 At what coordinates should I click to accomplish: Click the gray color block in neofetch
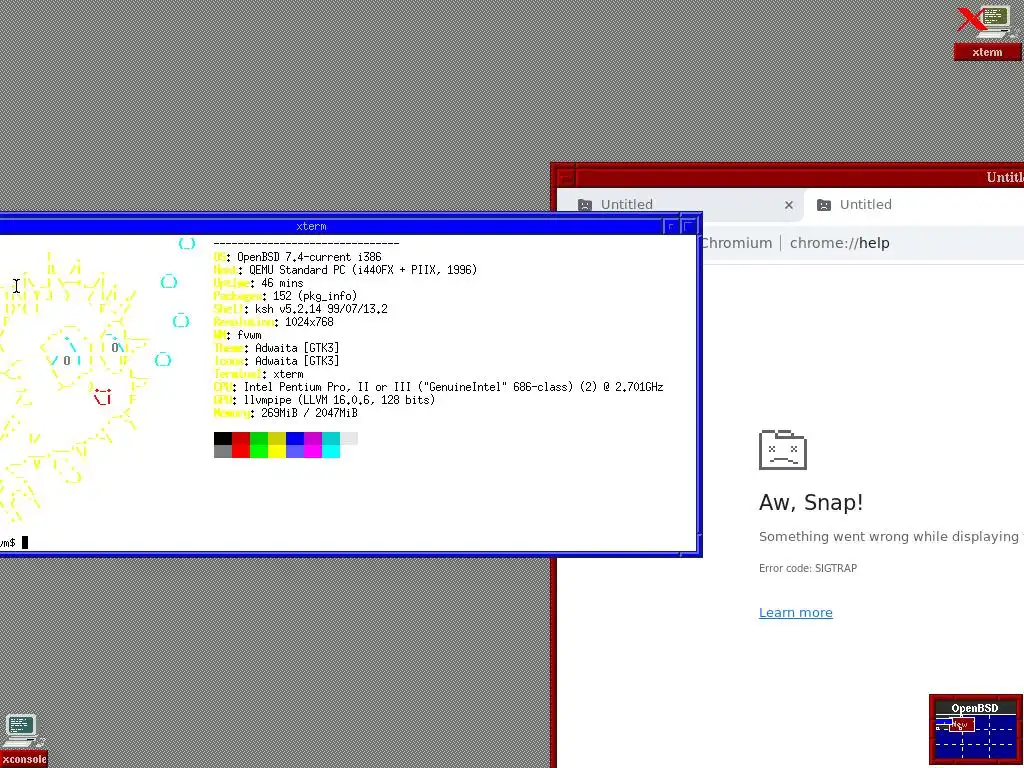coord(223,451)
